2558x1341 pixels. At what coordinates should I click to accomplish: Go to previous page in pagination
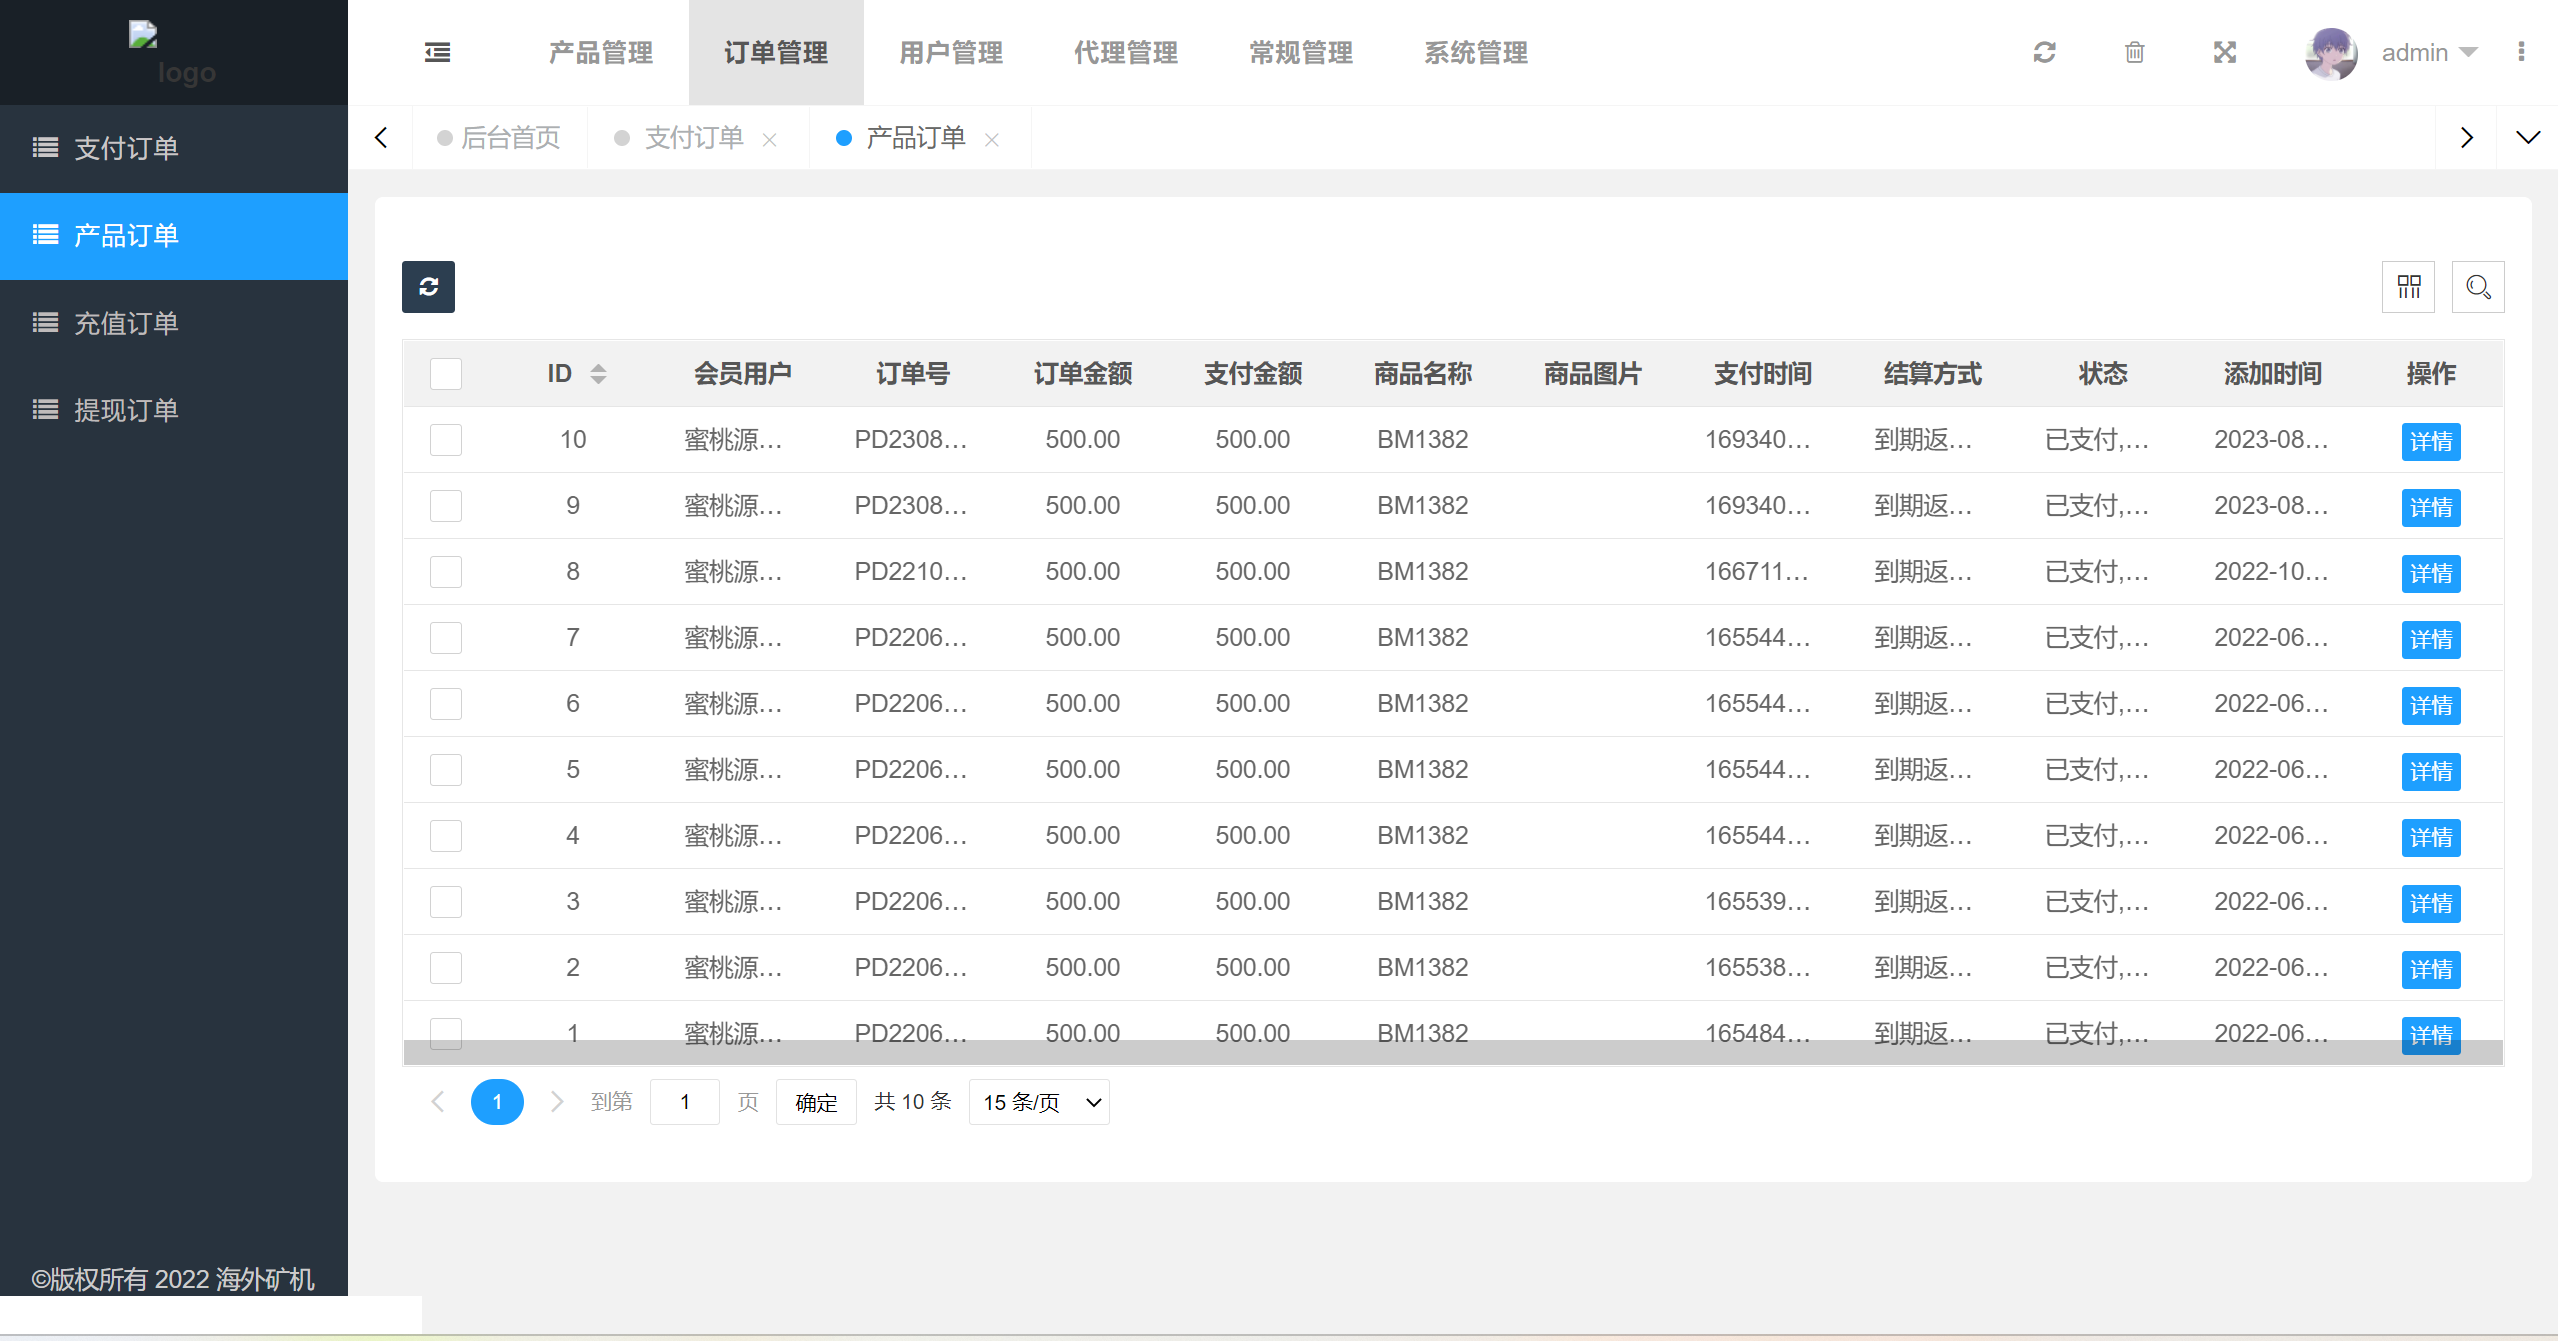tap(437, 1102)
